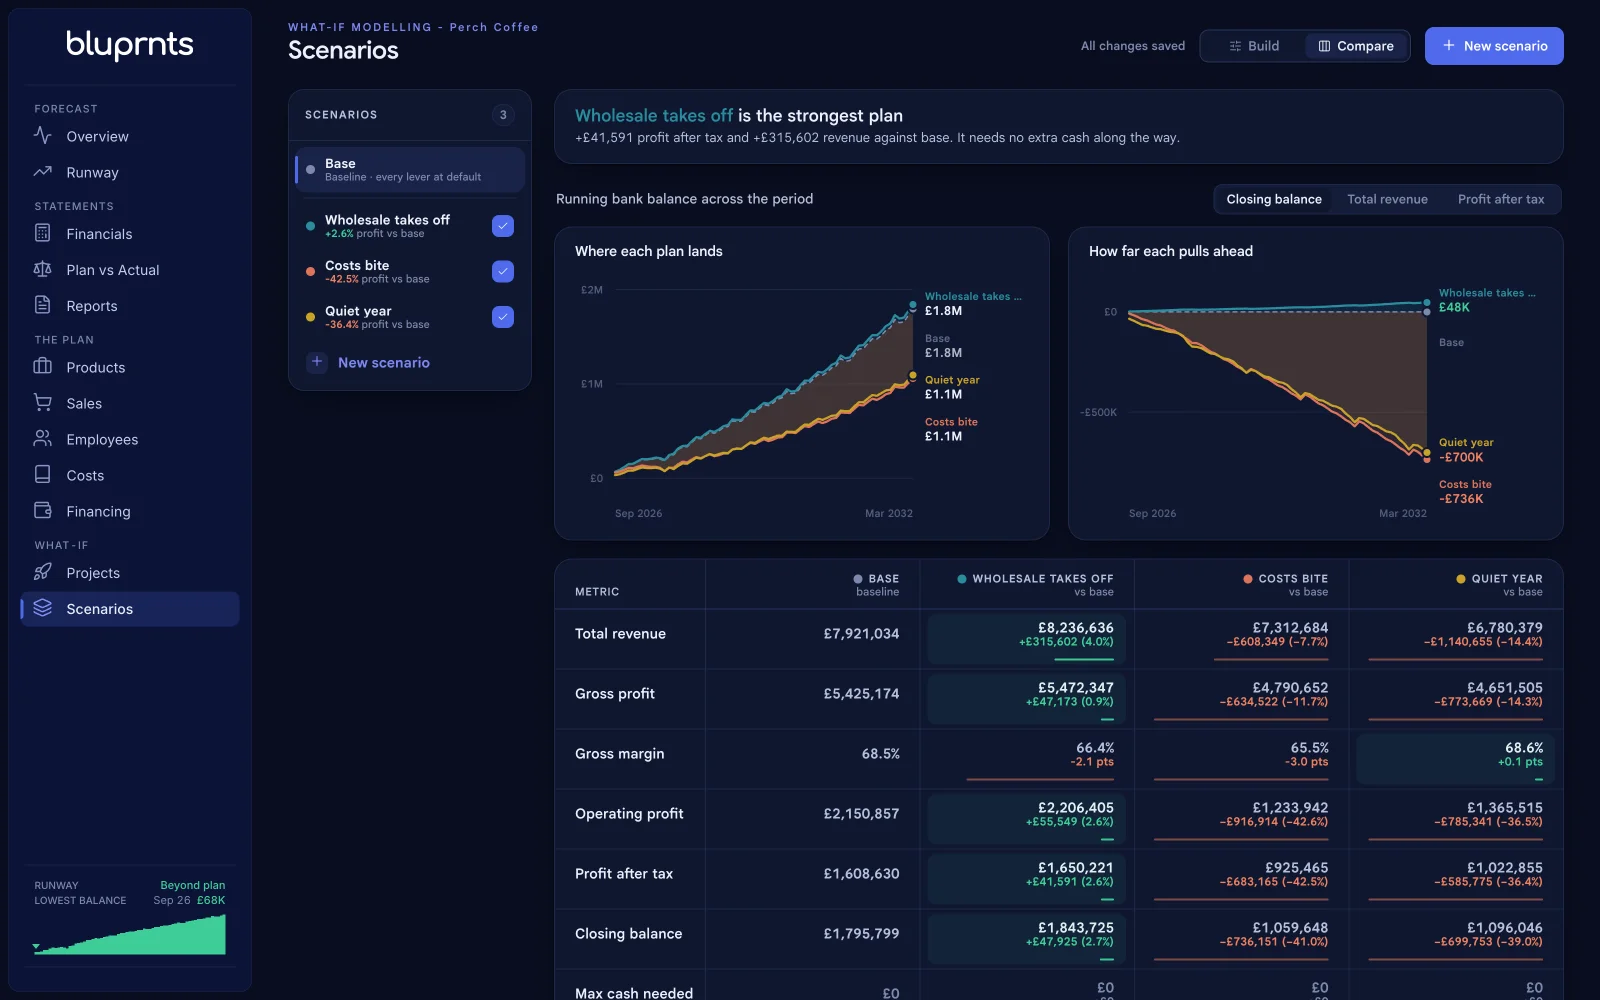Click the Costs bite orange legend dot
Screen dimensions: 1600x1000
point(310,271)
